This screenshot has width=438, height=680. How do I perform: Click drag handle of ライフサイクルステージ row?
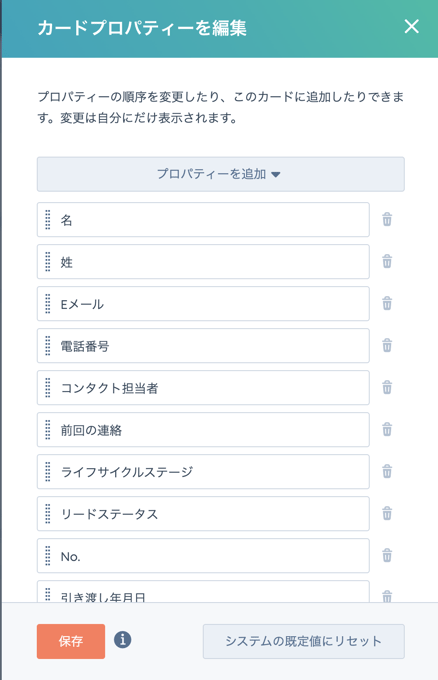coord(48,471)
